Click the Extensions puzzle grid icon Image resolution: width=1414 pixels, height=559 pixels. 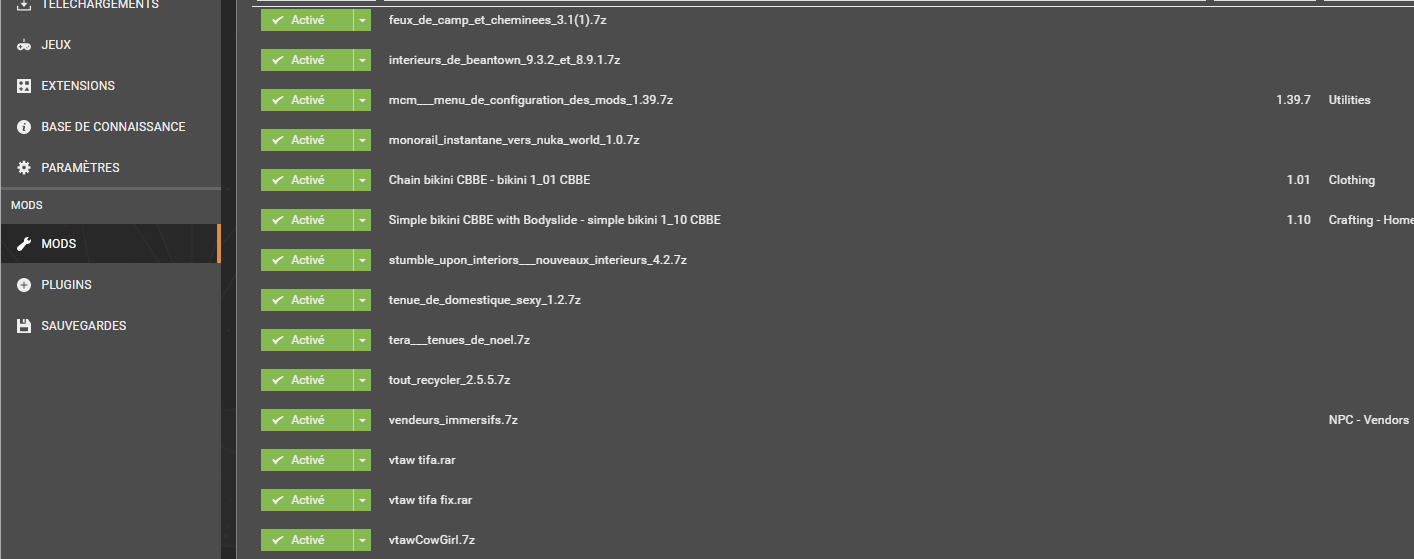[24, 86]
